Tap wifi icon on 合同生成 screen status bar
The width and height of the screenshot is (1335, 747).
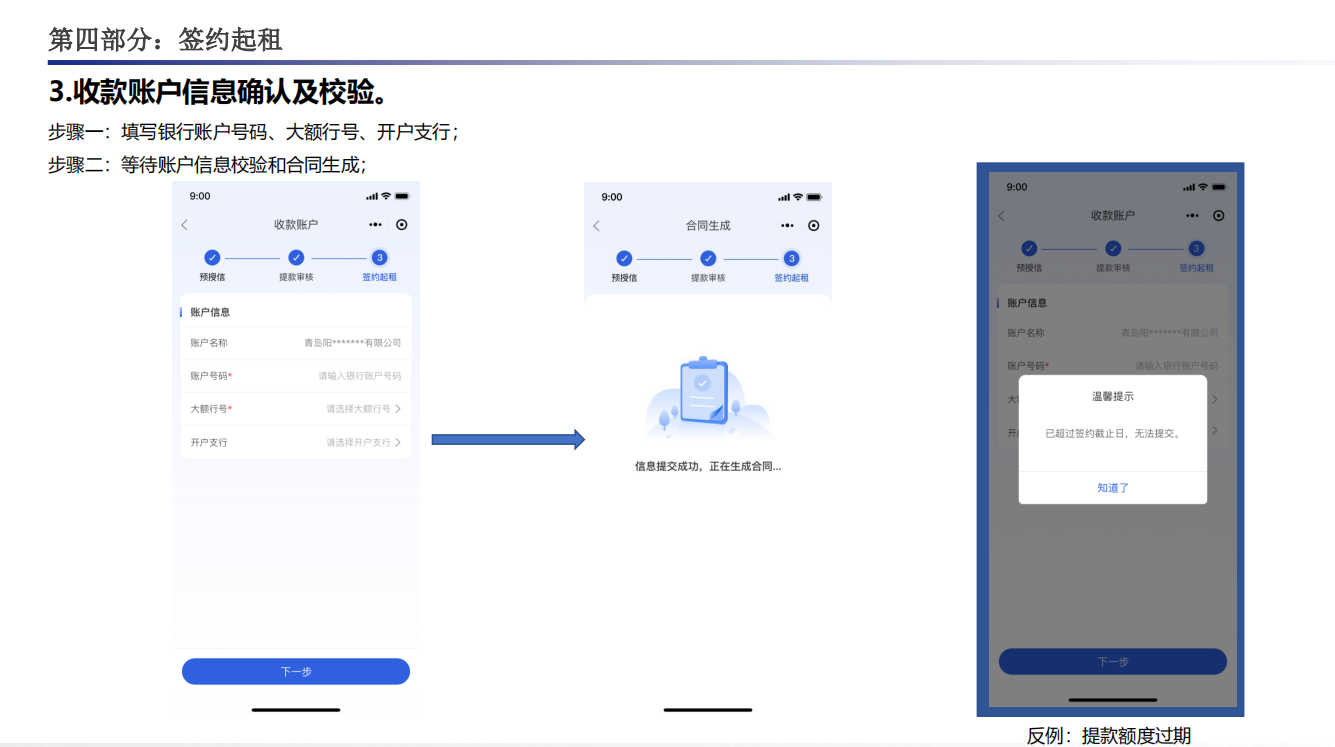click(798, 197)
